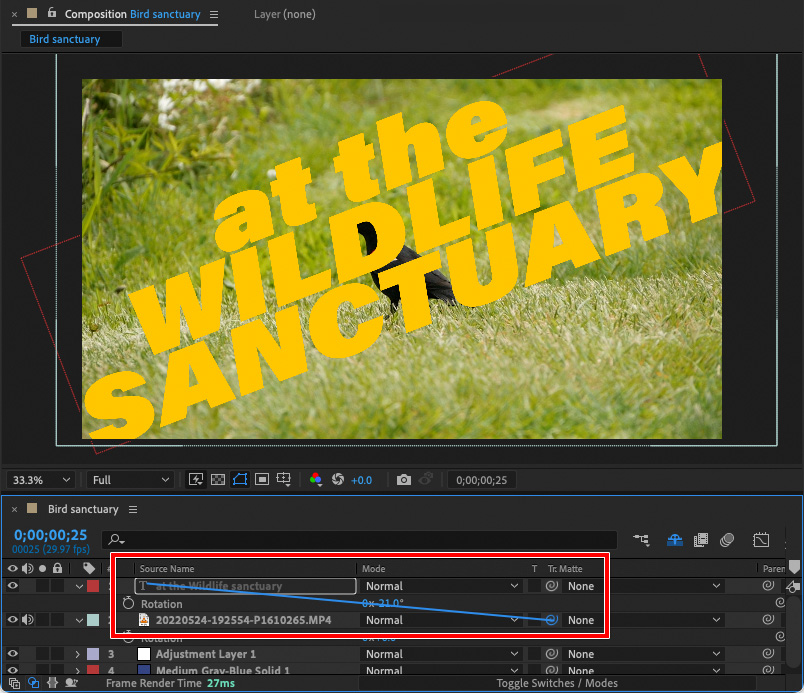Toggle the composition viewer lock icon
This screenshot has width=804, height=693.
(x=52, y=13)
